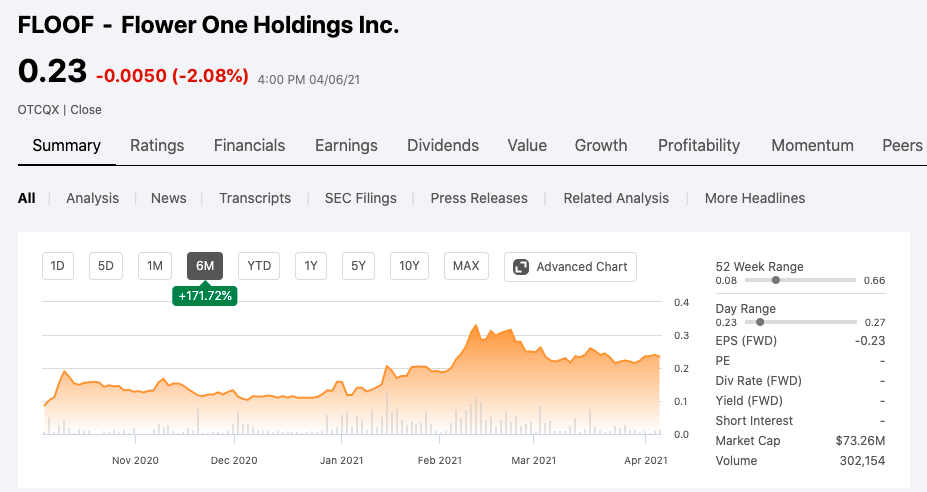927x492 pixels.
Task: Open the Advanced Chart icon
Action: tap(521, 266)
